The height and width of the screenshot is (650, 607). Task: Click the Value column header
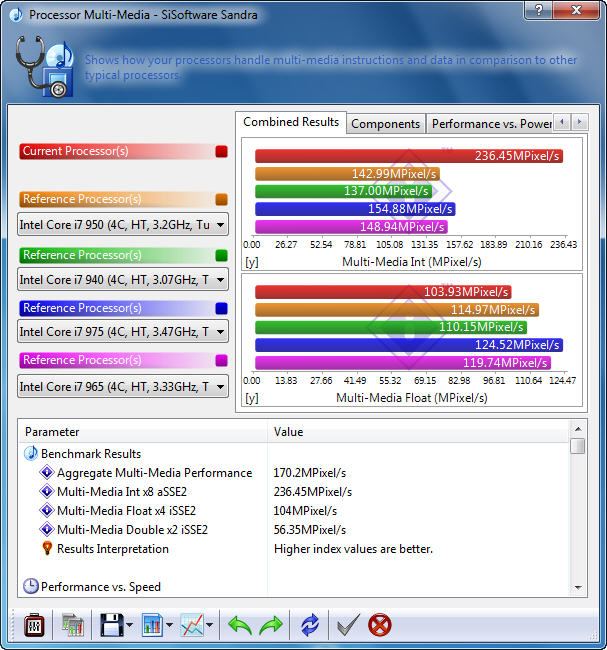click(418, 432)
